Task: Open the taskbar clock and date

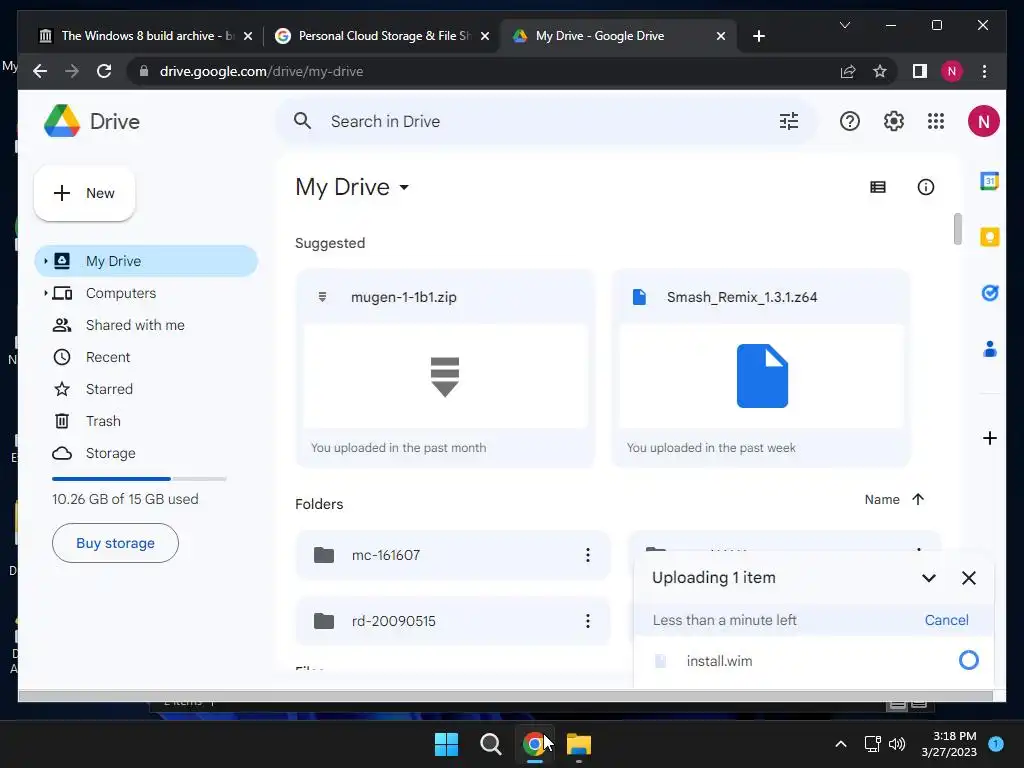Action: tap(949, 744)
